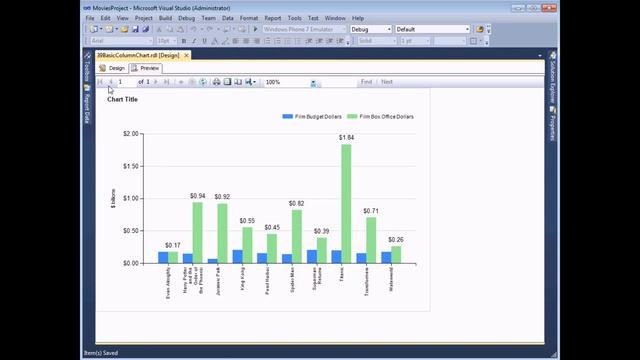Click the current page number field

pos(126,82)
